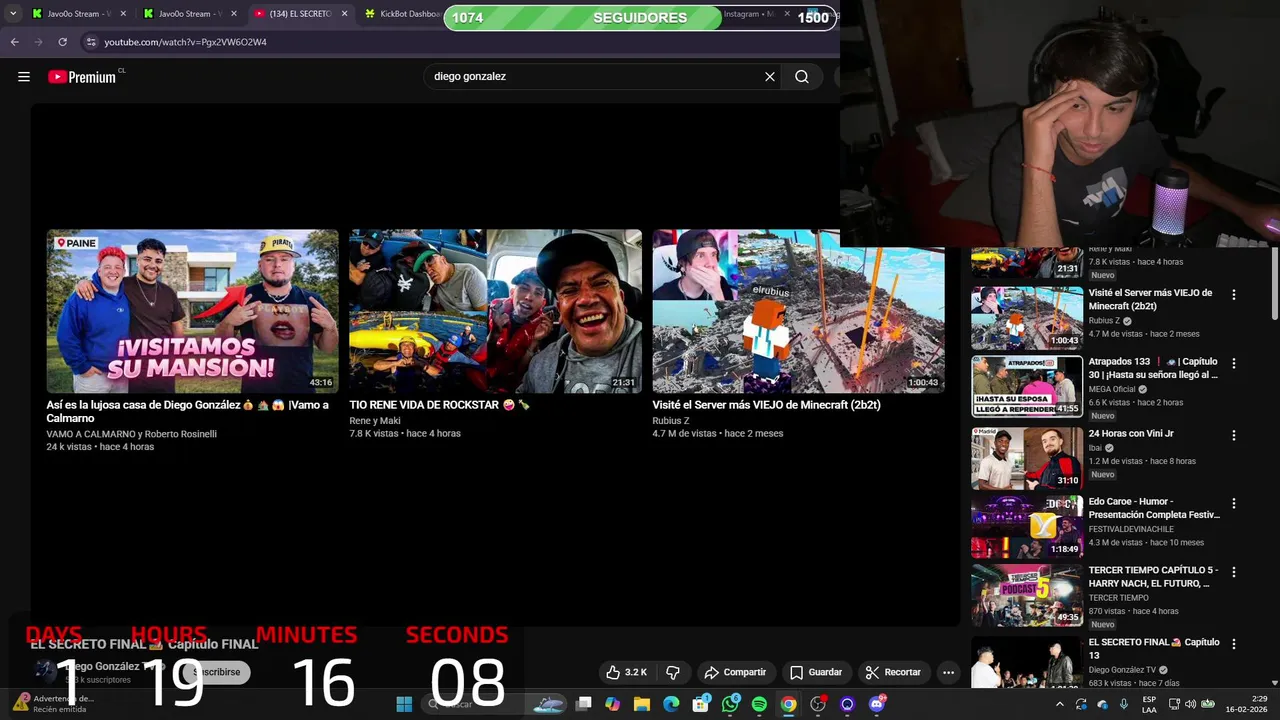Open File Explorer from taskbar

point(642,704)
